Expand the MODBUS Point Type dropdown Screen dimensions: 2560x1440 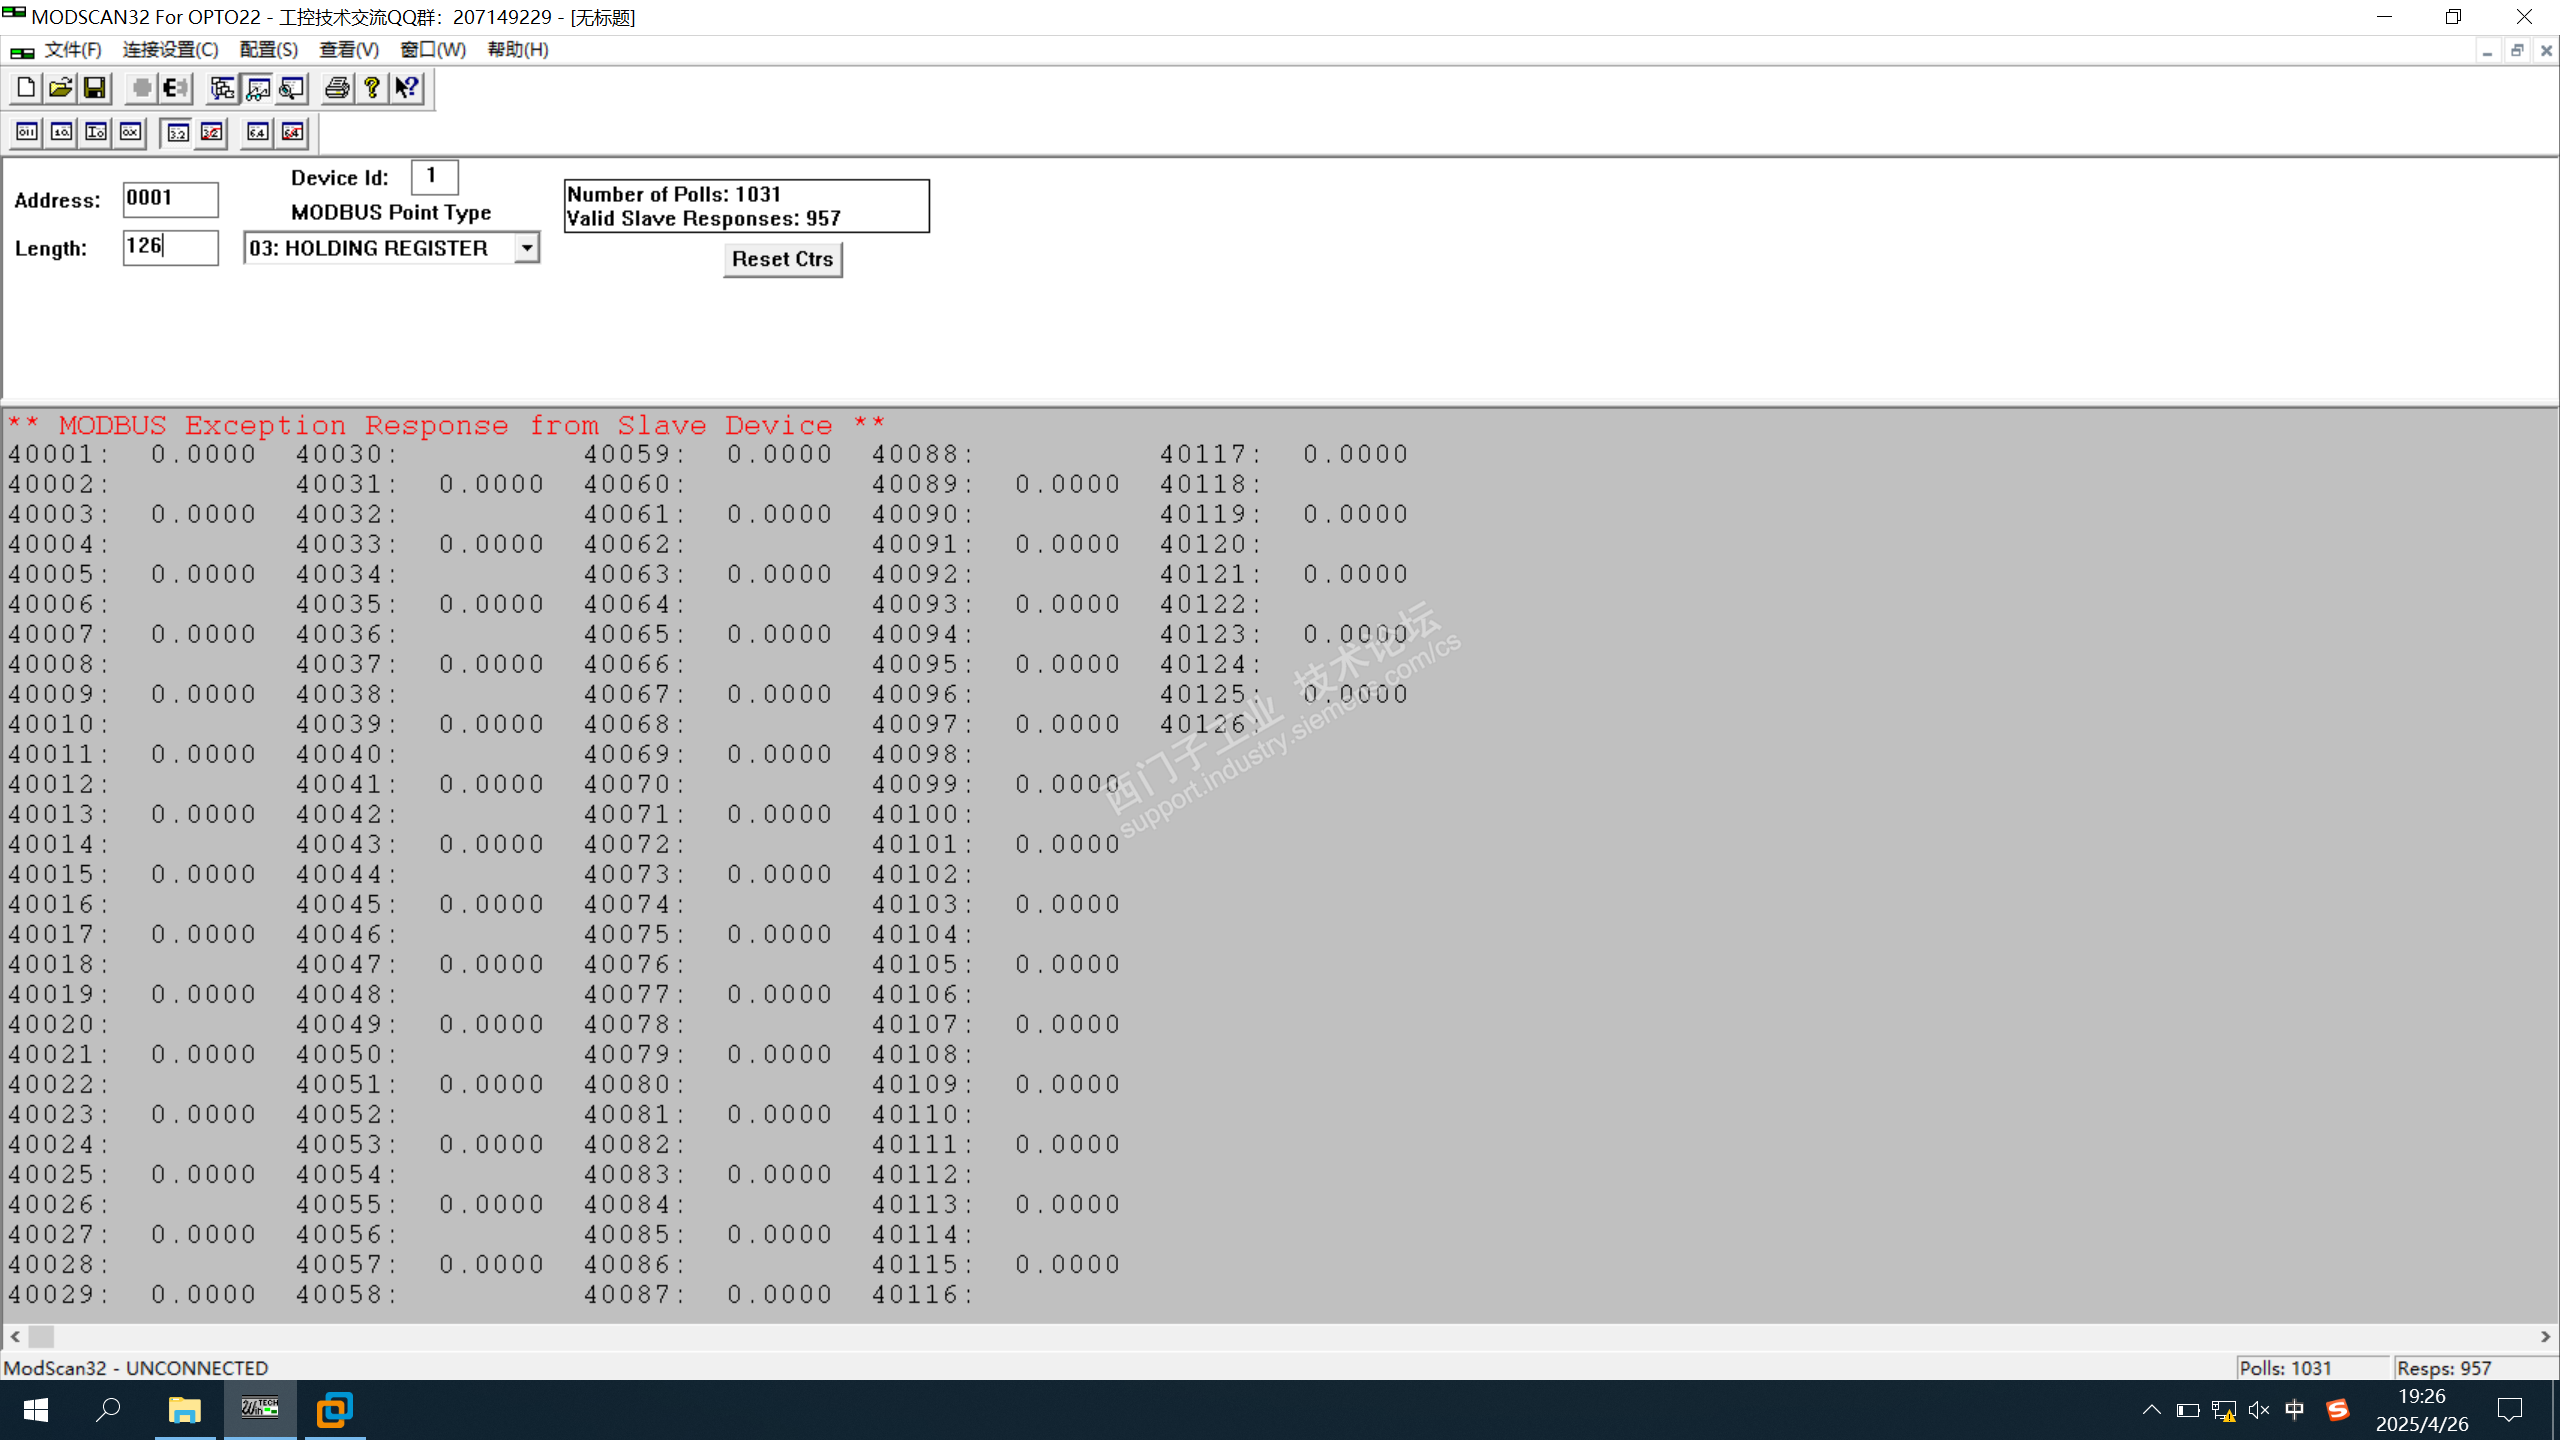coord(526,247)
